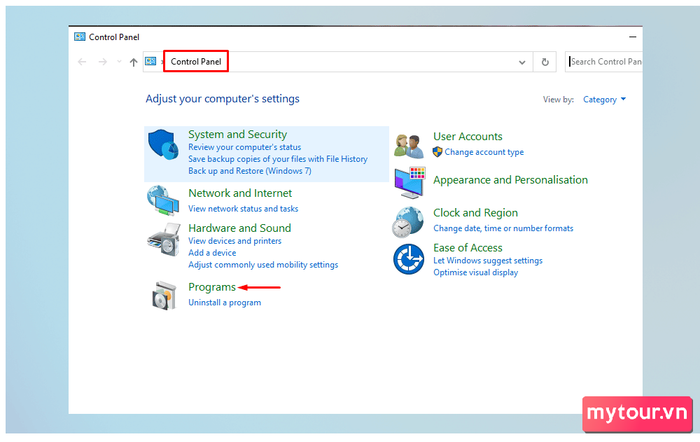Click the shield icon beside Change account type

pos(438,152)
